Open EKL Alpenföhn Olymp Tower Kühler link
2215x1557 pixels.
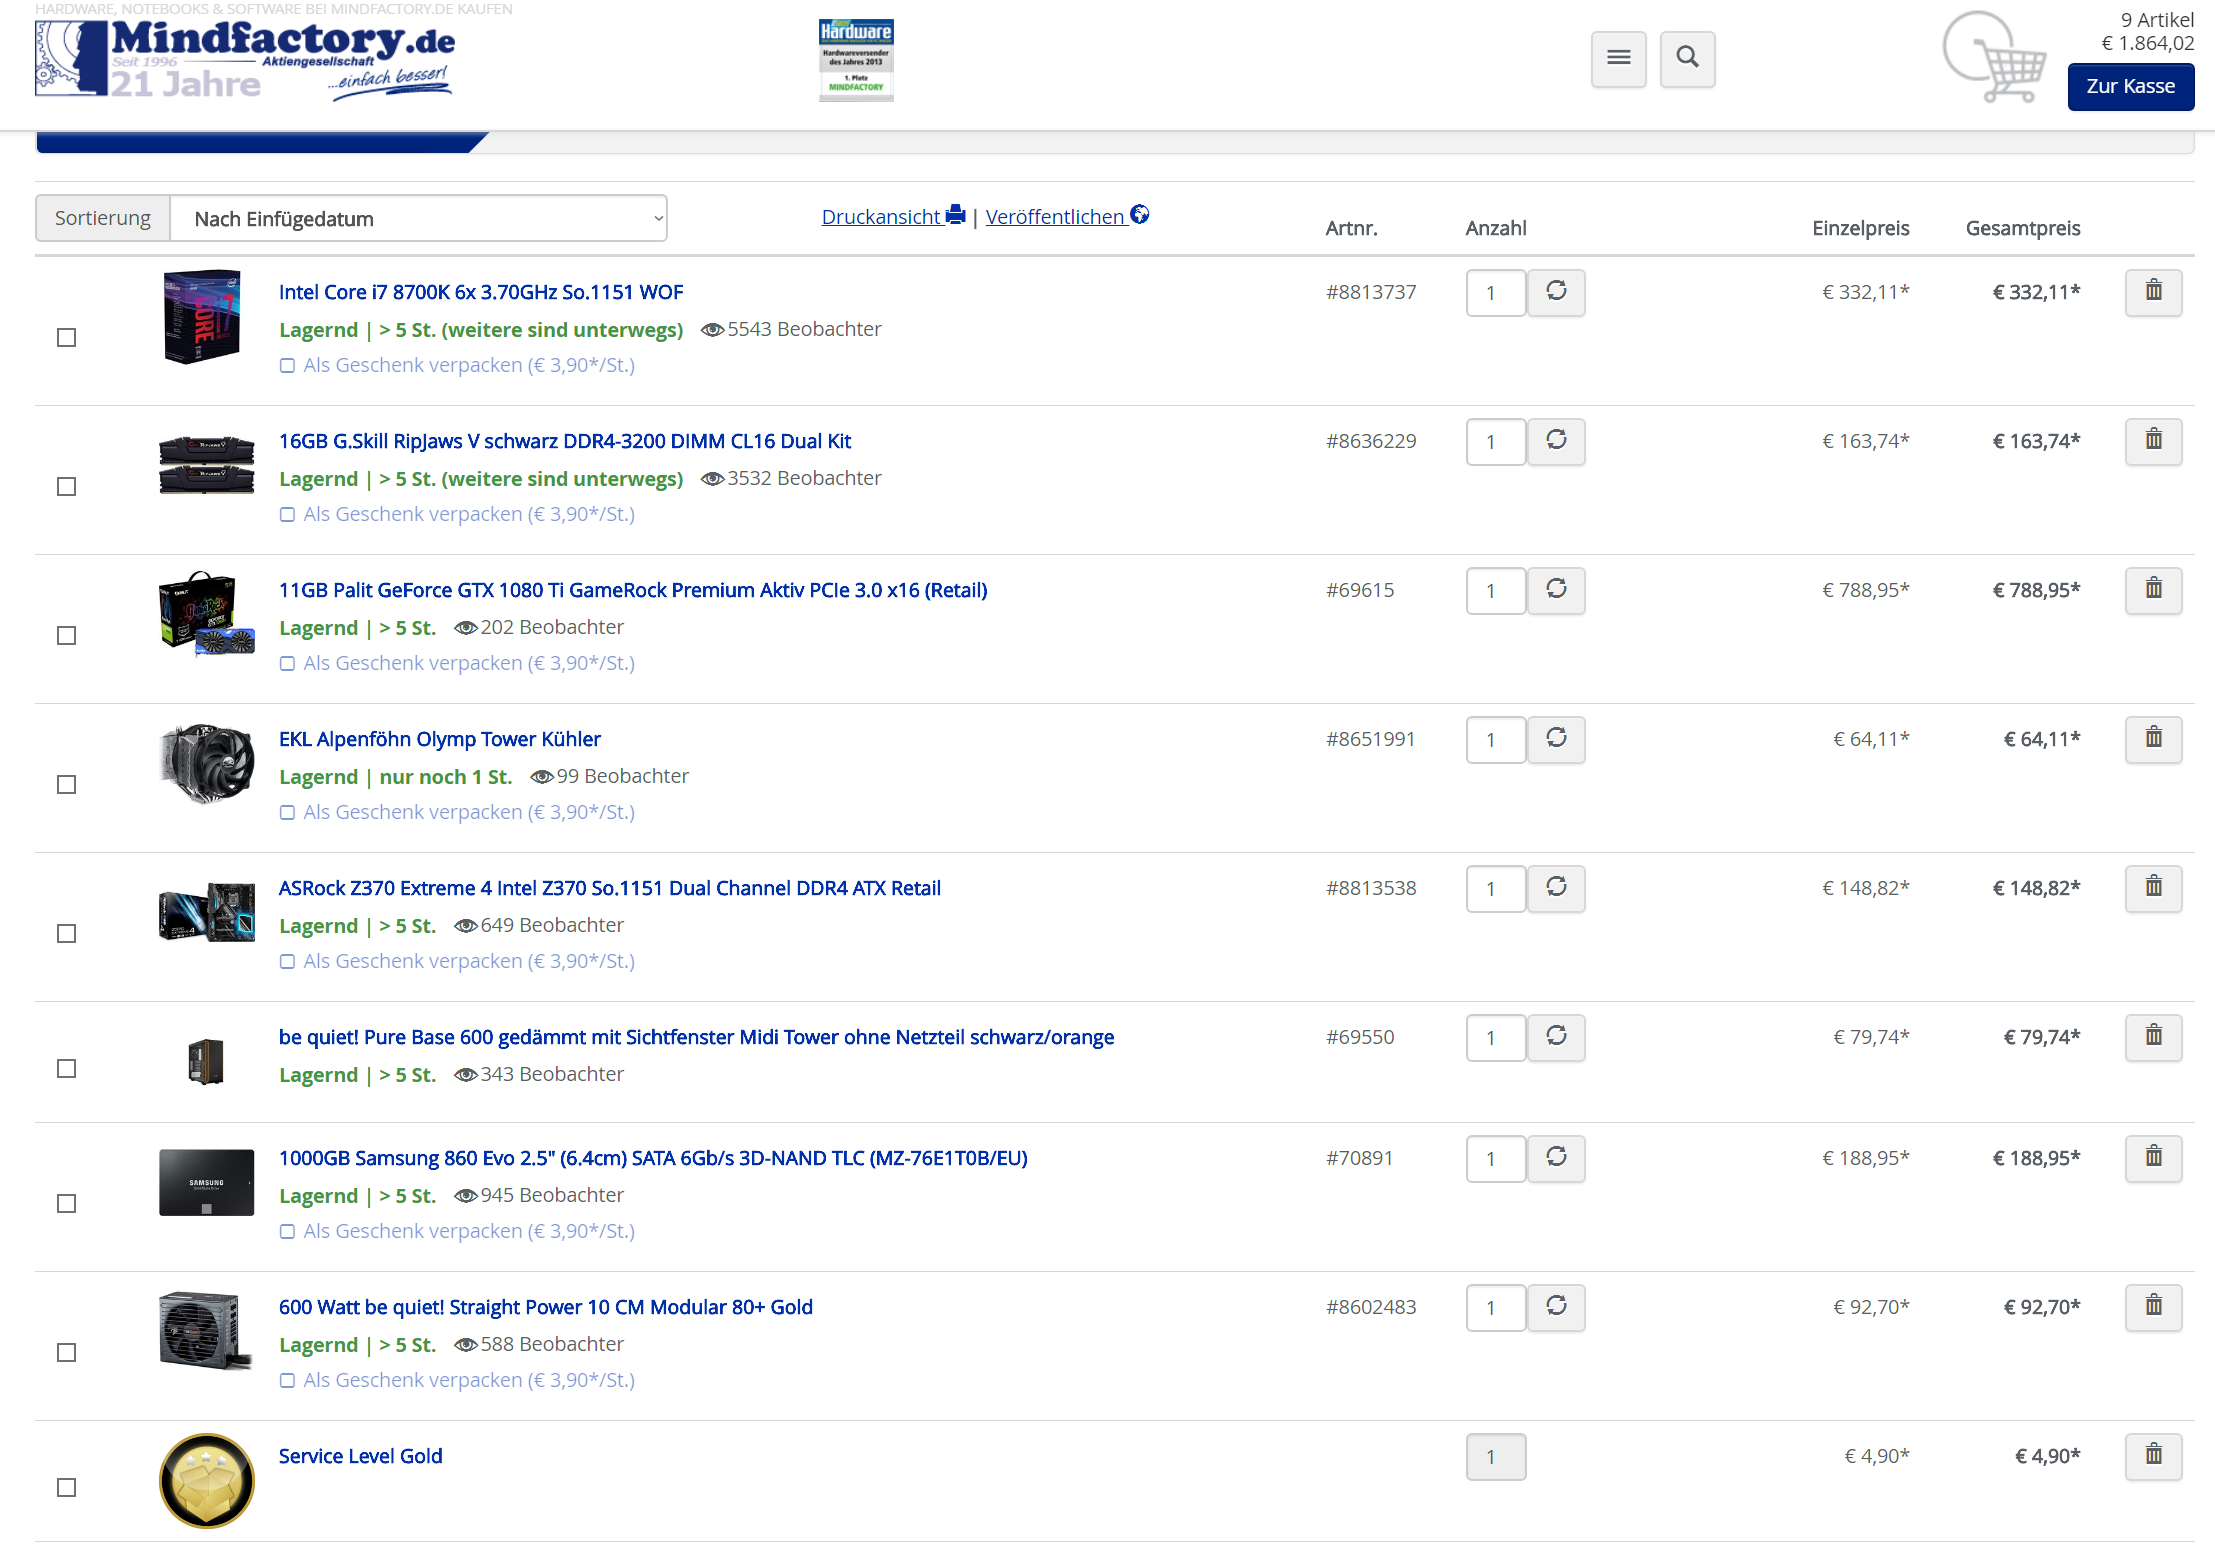pos(440,739)
